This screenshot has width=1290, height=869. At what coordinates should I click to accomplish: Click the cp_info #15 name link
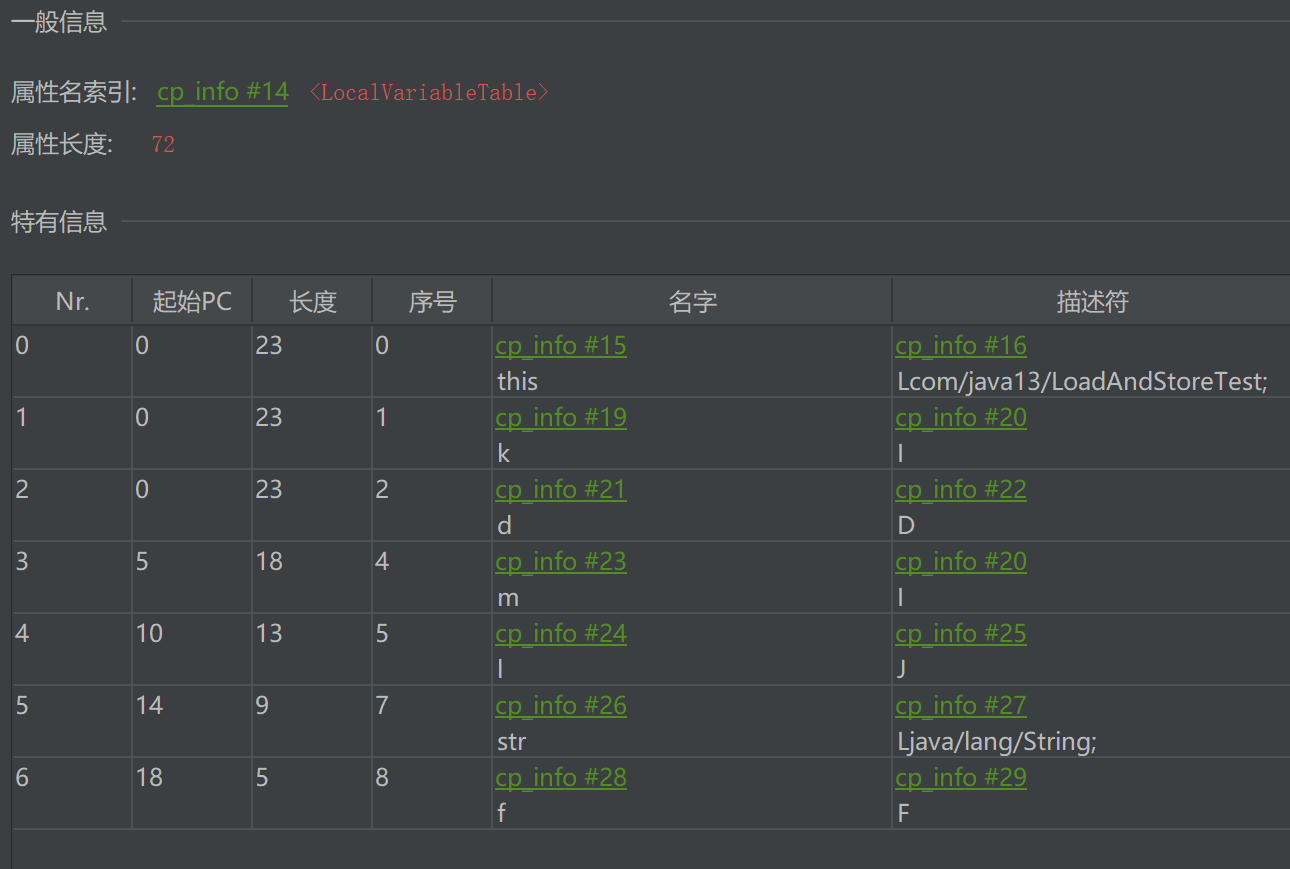click(561, 346)
